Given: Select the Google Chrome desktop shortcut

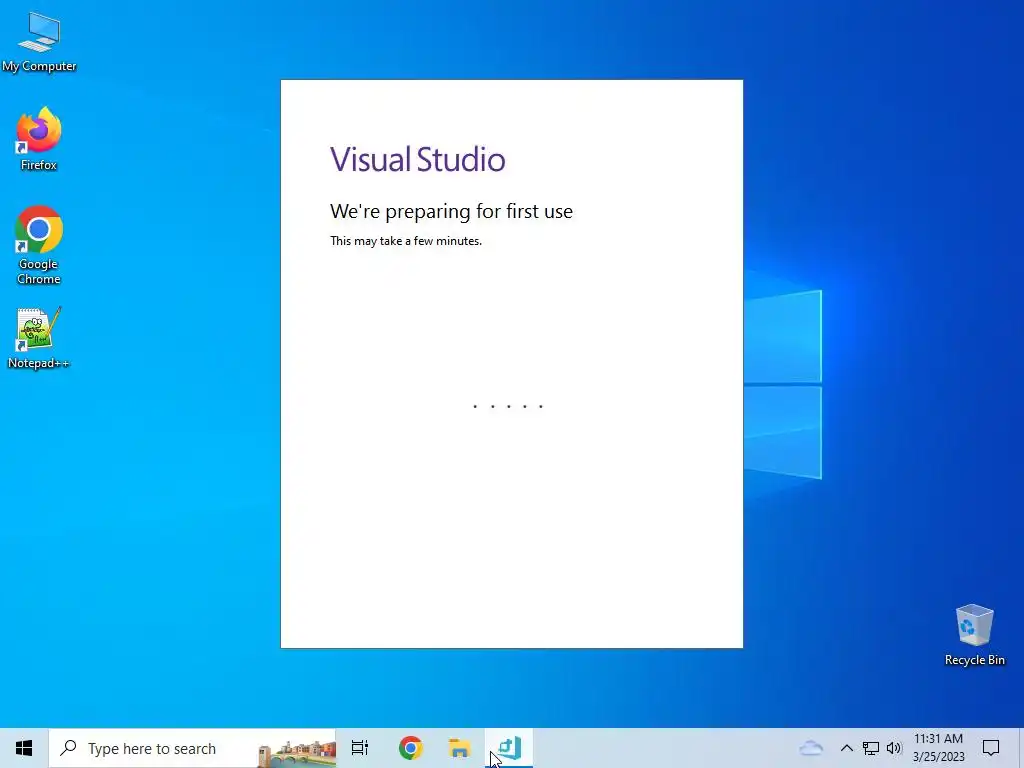Looking at the screenshot, I should tap(39, 246).
